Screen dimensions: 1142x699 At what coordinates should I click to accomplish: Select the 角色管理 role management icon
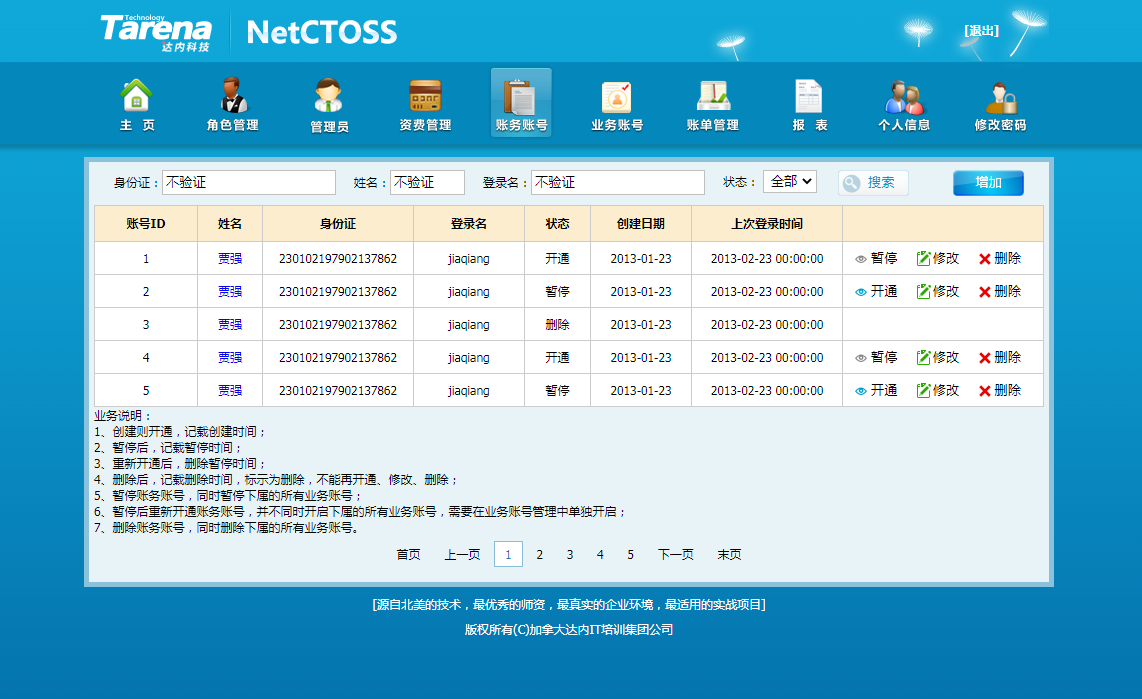click(232, 103)
